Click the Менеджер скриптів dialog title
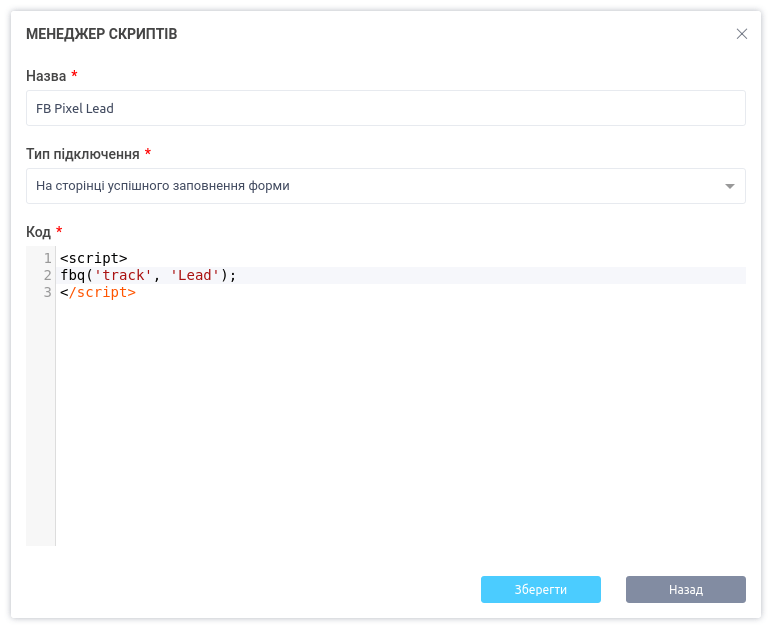This screenshot has width=768, height=625. [102, 34]
